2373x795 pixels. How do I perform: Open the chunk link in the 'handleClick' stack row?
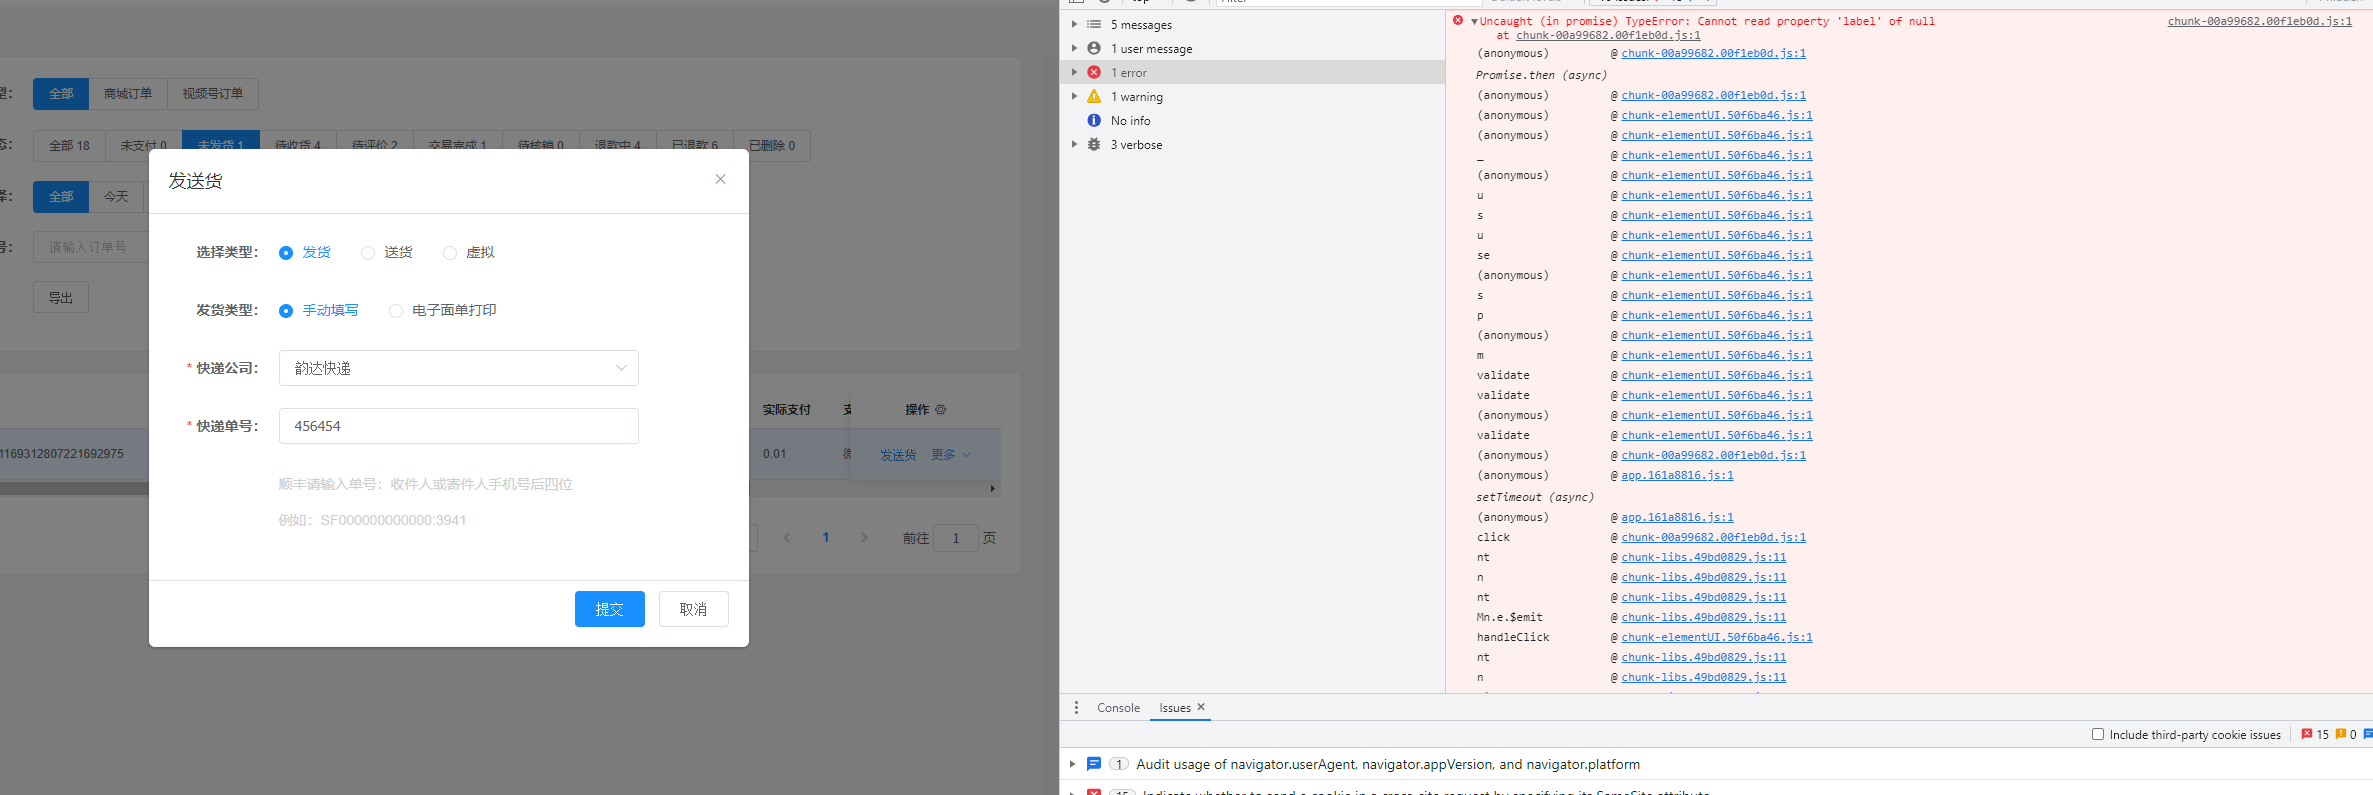(x=1716, y=637)
